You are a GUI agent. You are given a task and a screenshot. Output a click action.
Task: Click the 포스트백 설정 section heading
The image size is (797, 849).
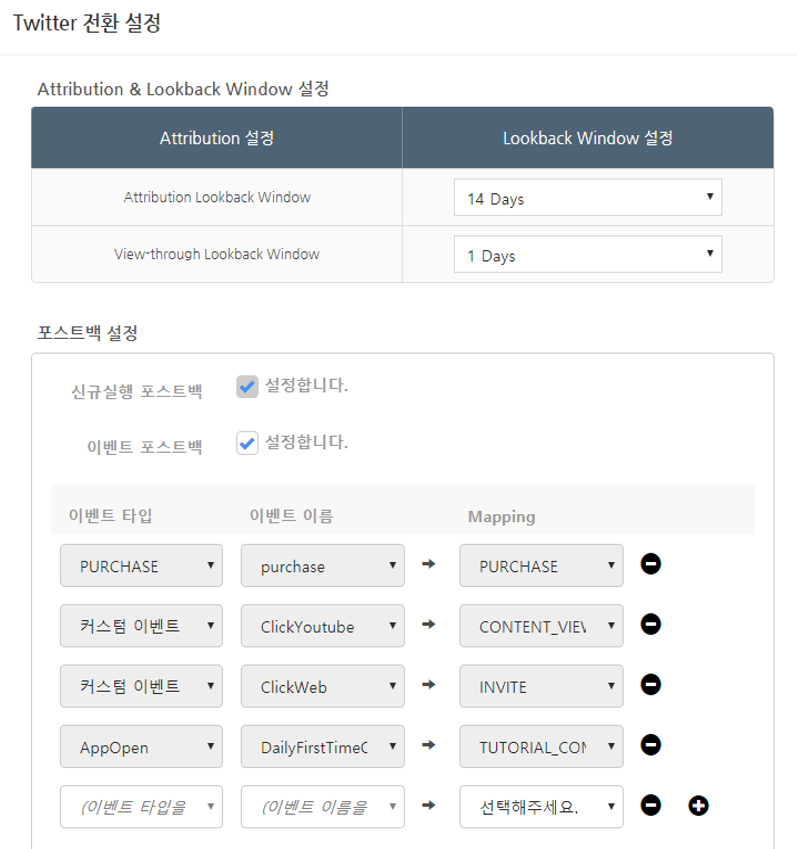[x=87, y=332]
